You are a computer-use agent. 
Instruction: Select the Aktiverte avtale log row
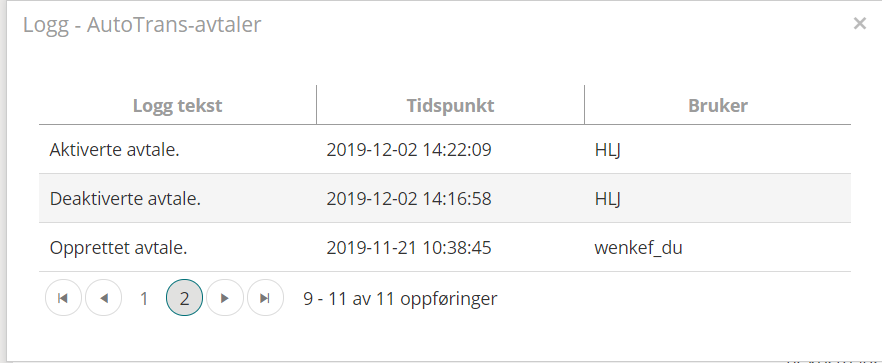(445, 150)
